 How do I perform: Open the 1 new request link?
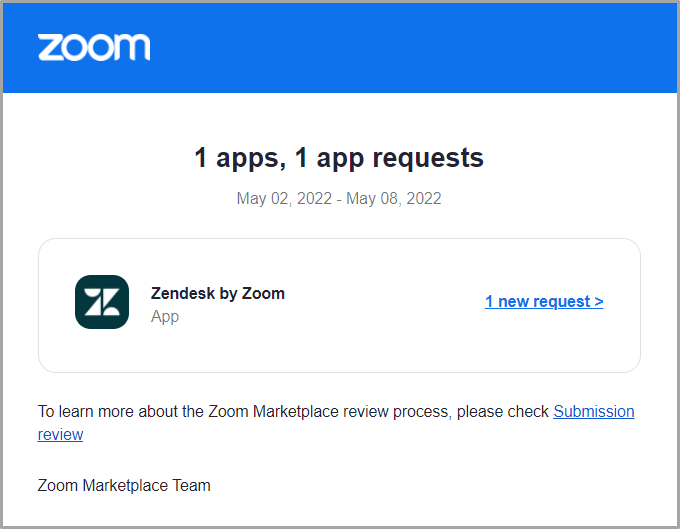pyautogui.click(x=544, y=301)
